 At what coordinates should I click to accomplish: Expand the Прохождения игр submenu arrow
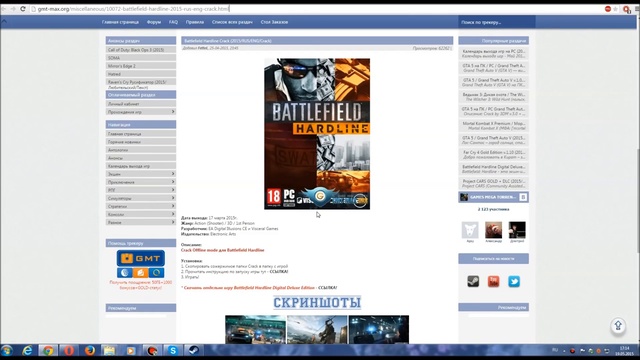point(173,111)
